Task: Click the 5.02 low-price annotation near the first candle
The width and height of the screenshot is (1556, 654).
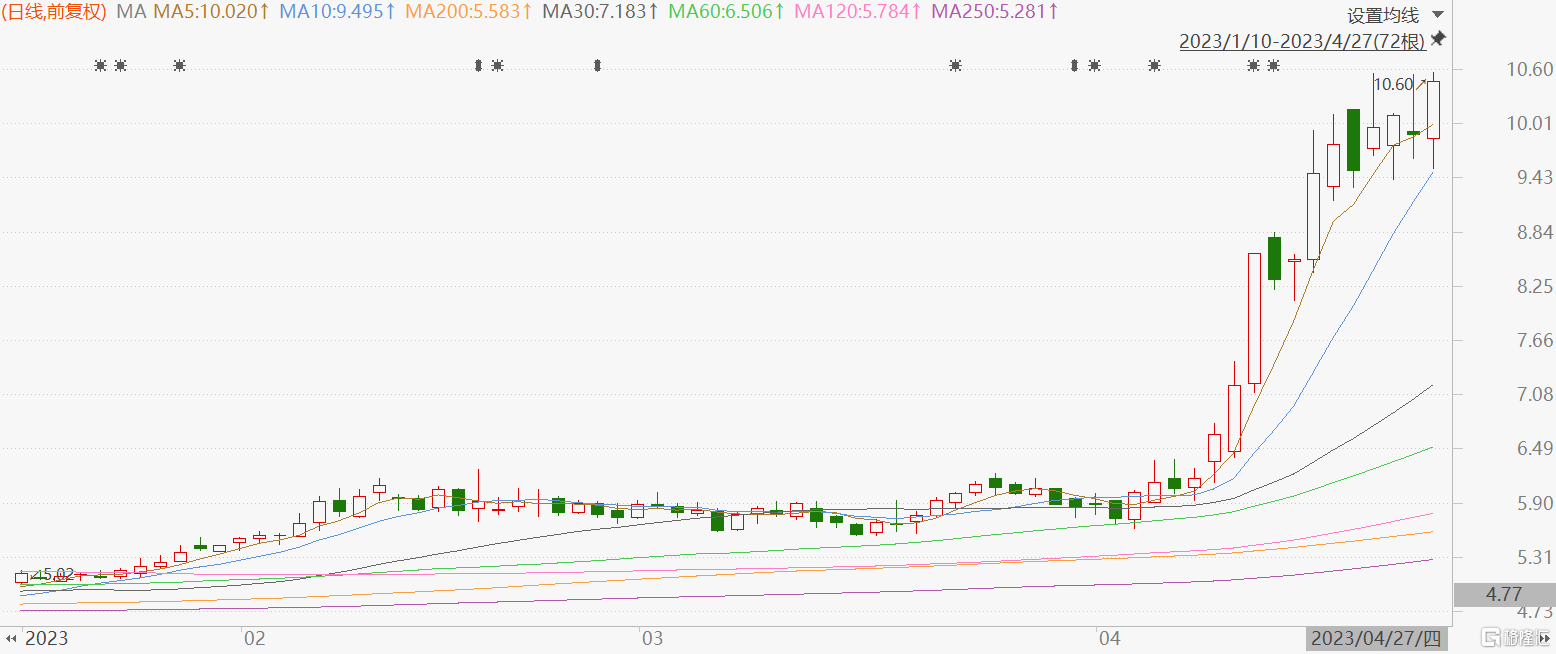Action: click(57, 574)
